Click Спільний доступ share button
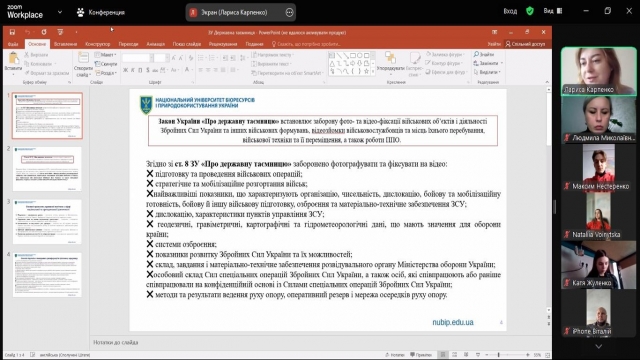This screenshot has height=360, width=640. [525, 44]
